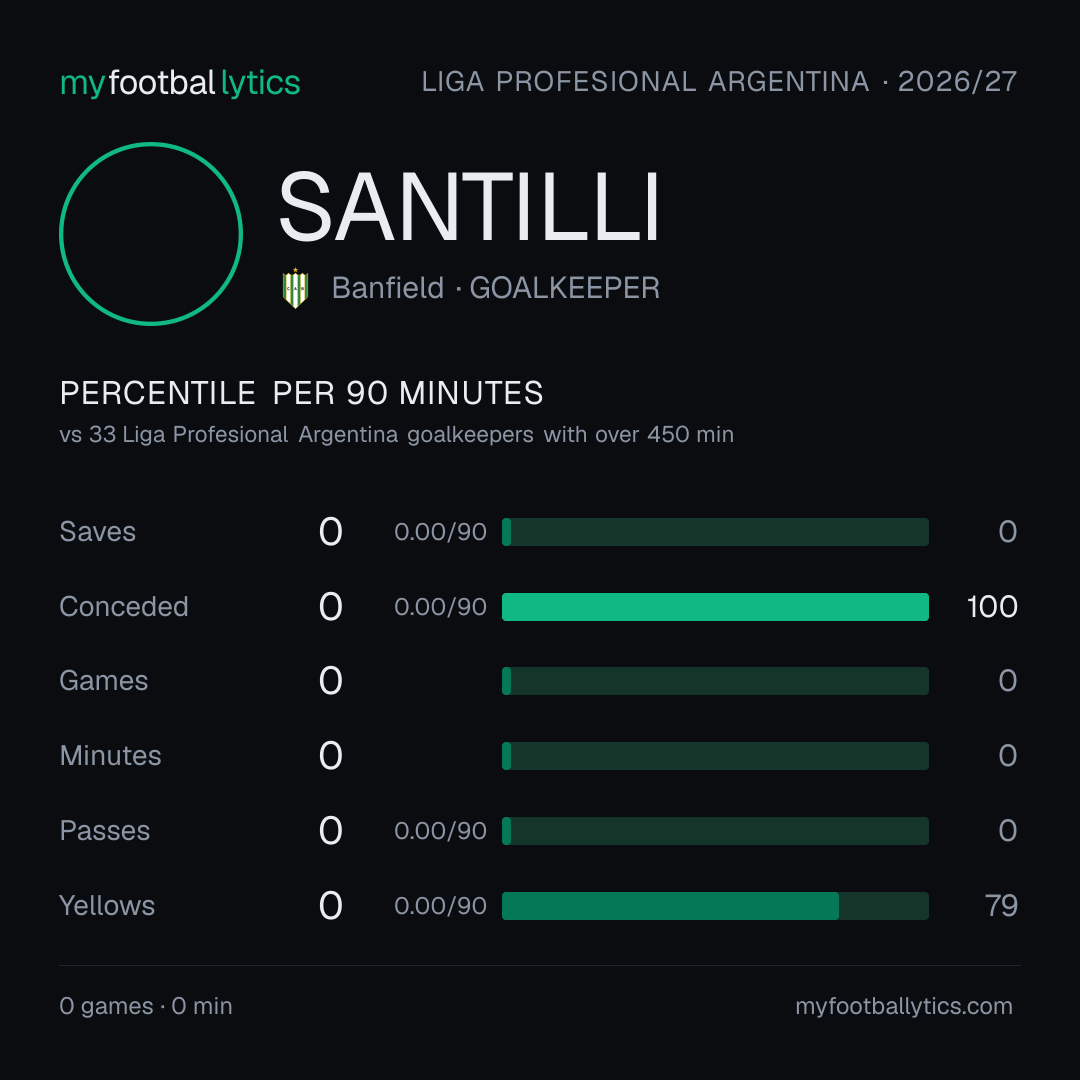
Task: Select the Minutes percentile bar
Action: click(x=715, y=756)
